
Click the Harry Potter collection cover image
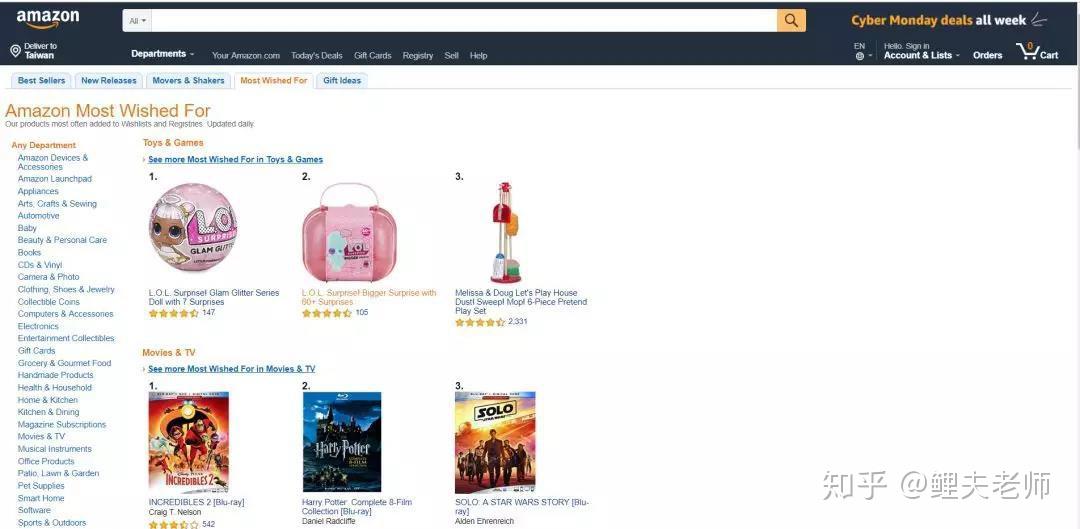pos(342,442)
